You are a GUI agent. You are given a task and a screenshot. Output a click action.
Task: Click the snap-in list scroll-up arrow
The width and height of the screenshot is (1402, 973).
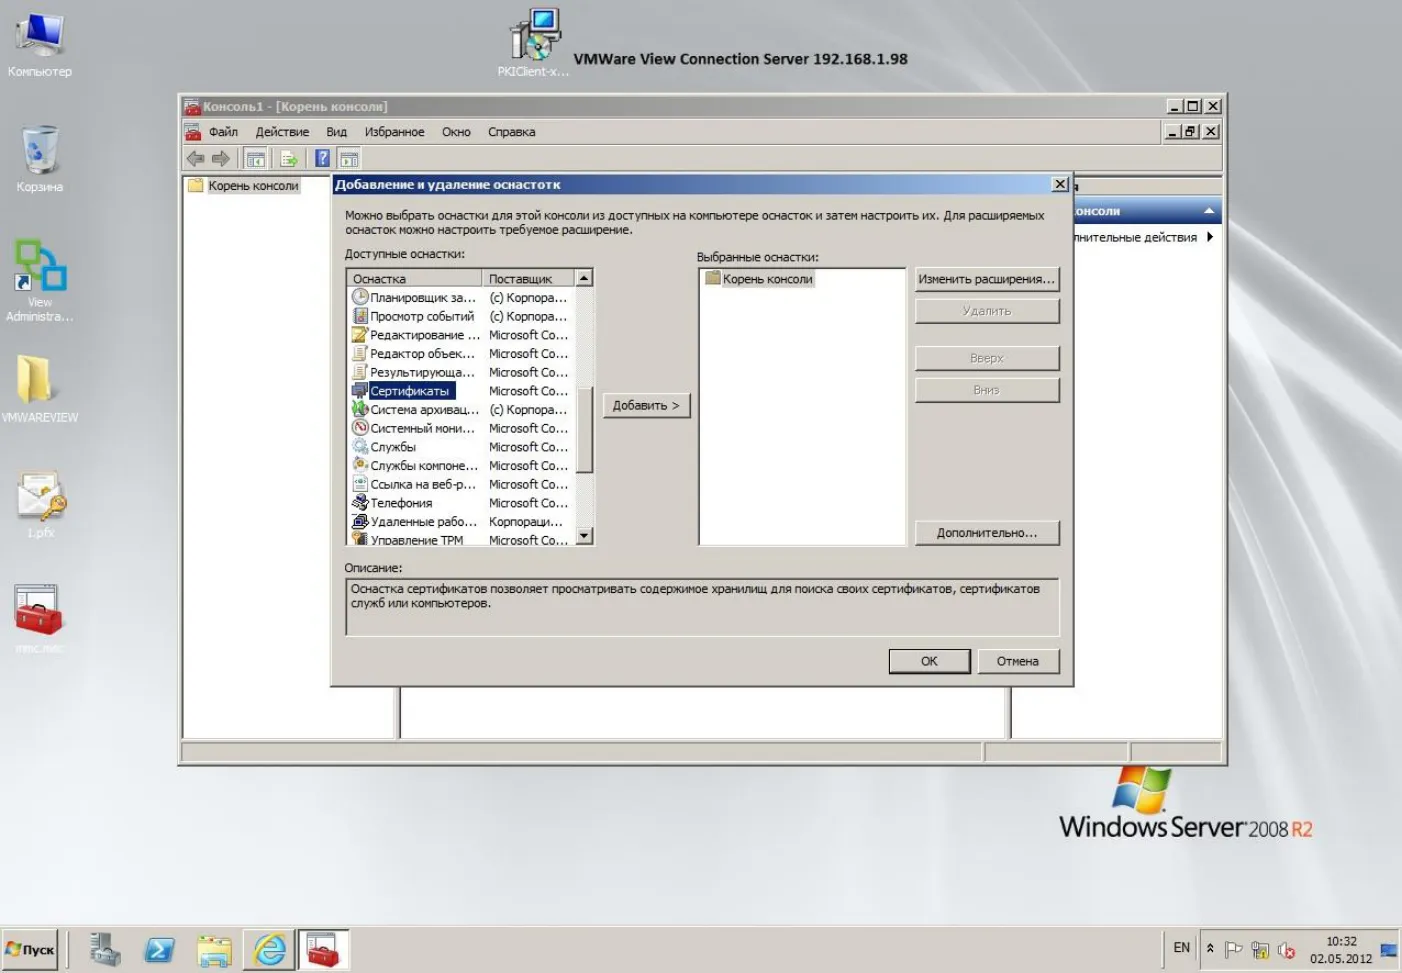click(585, 277)
